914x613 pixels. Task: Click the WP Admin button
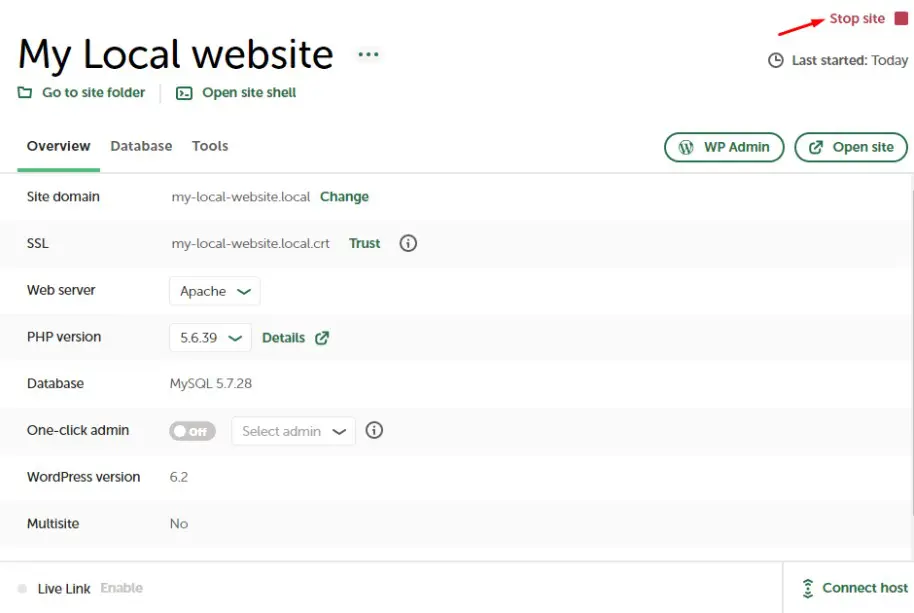[724, 147]
